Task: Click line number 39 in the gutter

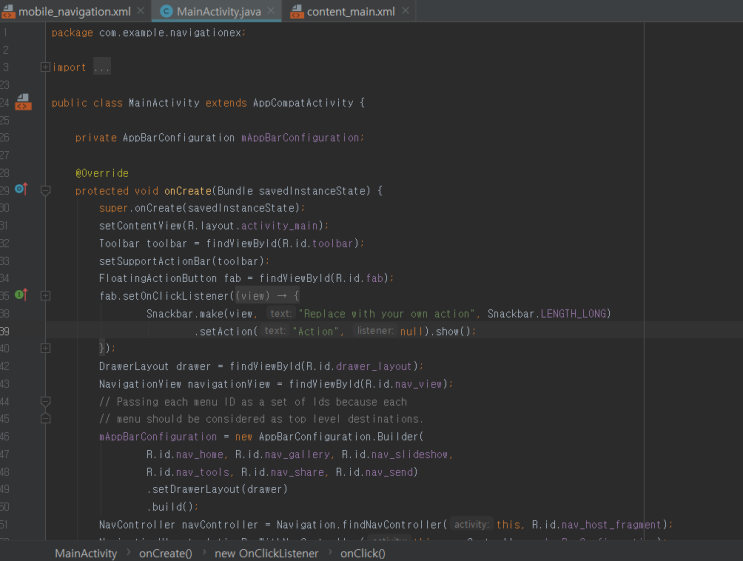Action: point(5,331)
